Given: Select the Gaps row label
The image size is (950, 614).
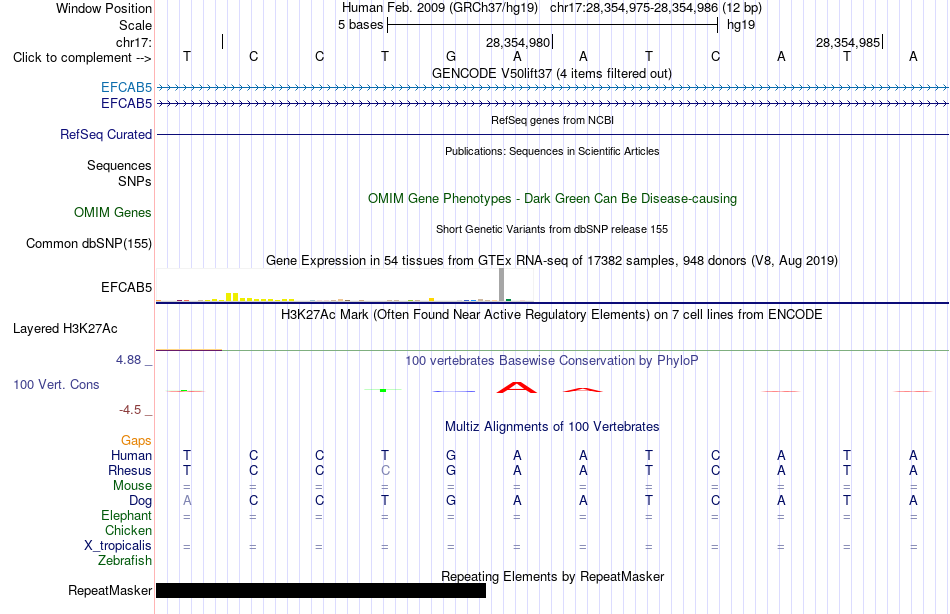Looking at the screenshot, I should click(x=136, y=441).
